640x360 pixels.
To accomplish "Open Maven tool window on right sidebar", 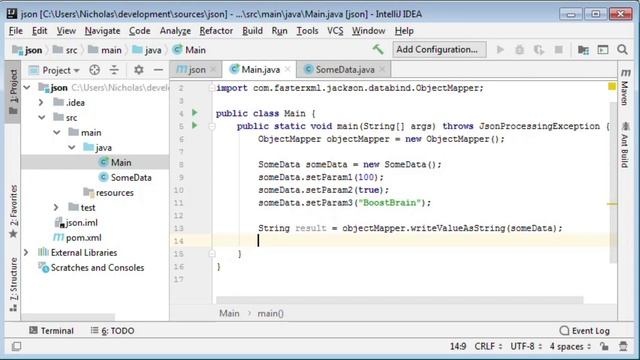I will pyautogui.click(x=625, y=86).
